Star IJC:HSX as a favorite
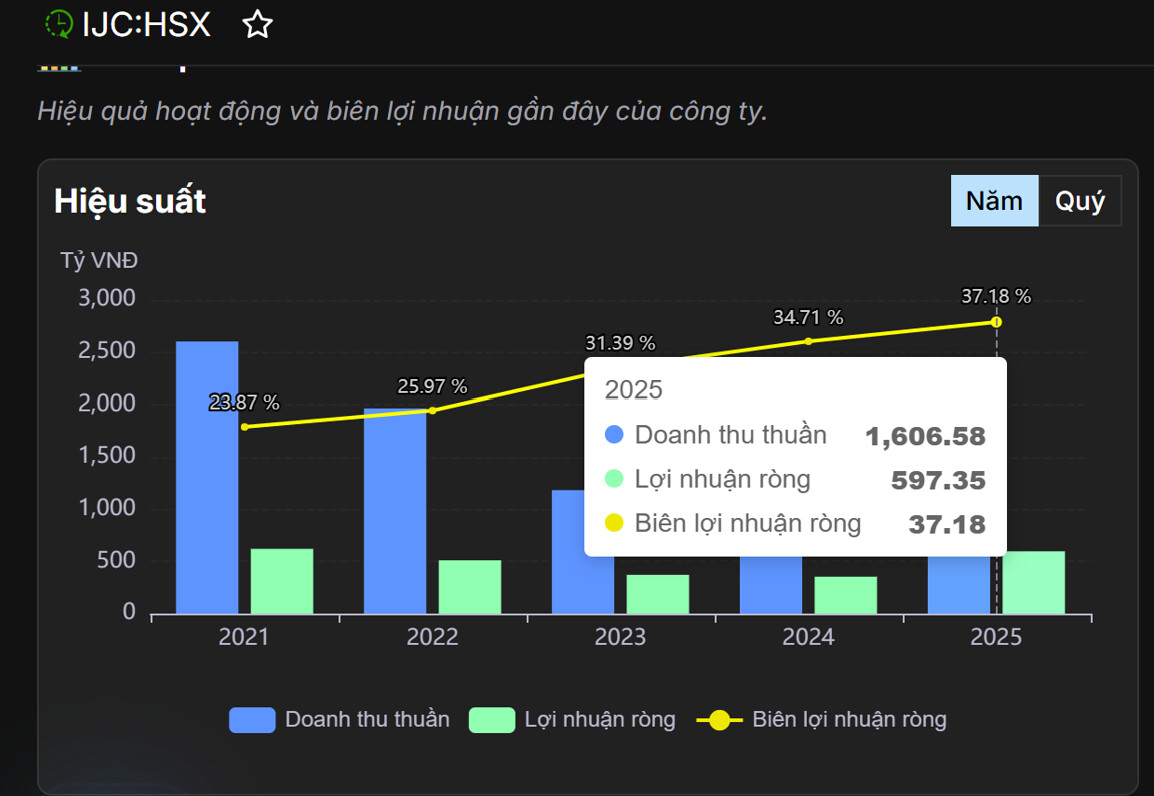 (257, 25)
